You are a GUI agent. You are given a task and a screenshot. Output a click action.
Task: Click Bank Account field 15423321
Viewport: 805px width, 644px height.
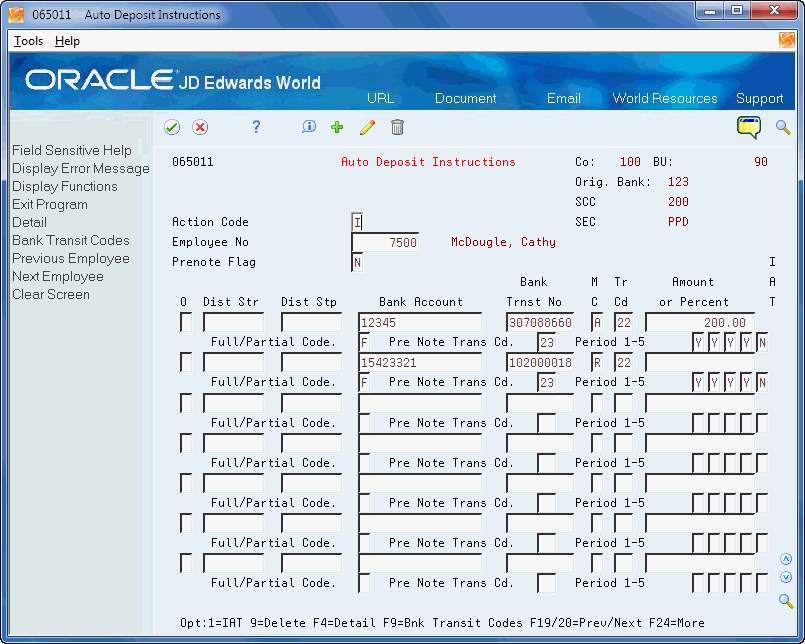[420, 363]
